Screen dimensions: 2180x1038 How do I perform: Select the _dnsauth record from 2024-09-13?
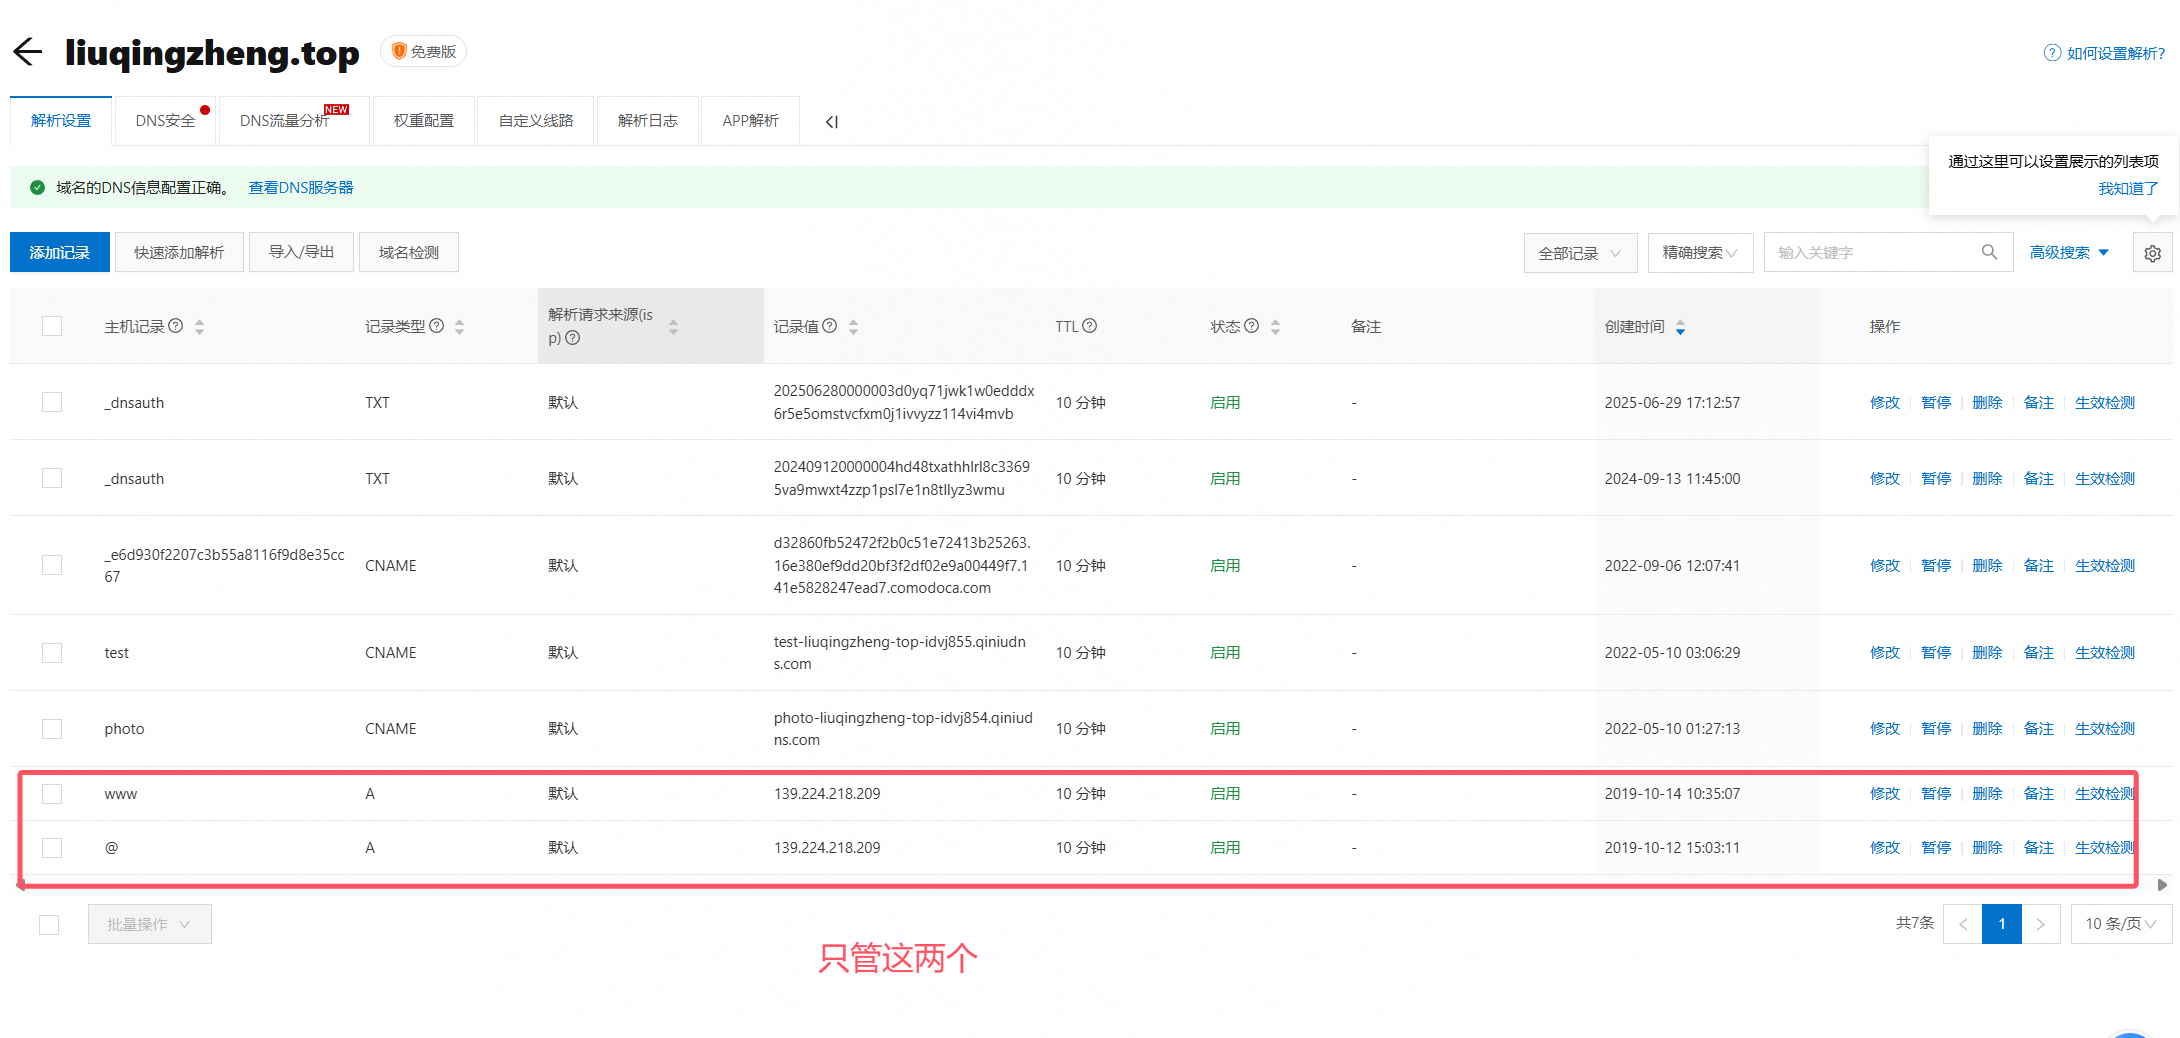click(52, 478)
